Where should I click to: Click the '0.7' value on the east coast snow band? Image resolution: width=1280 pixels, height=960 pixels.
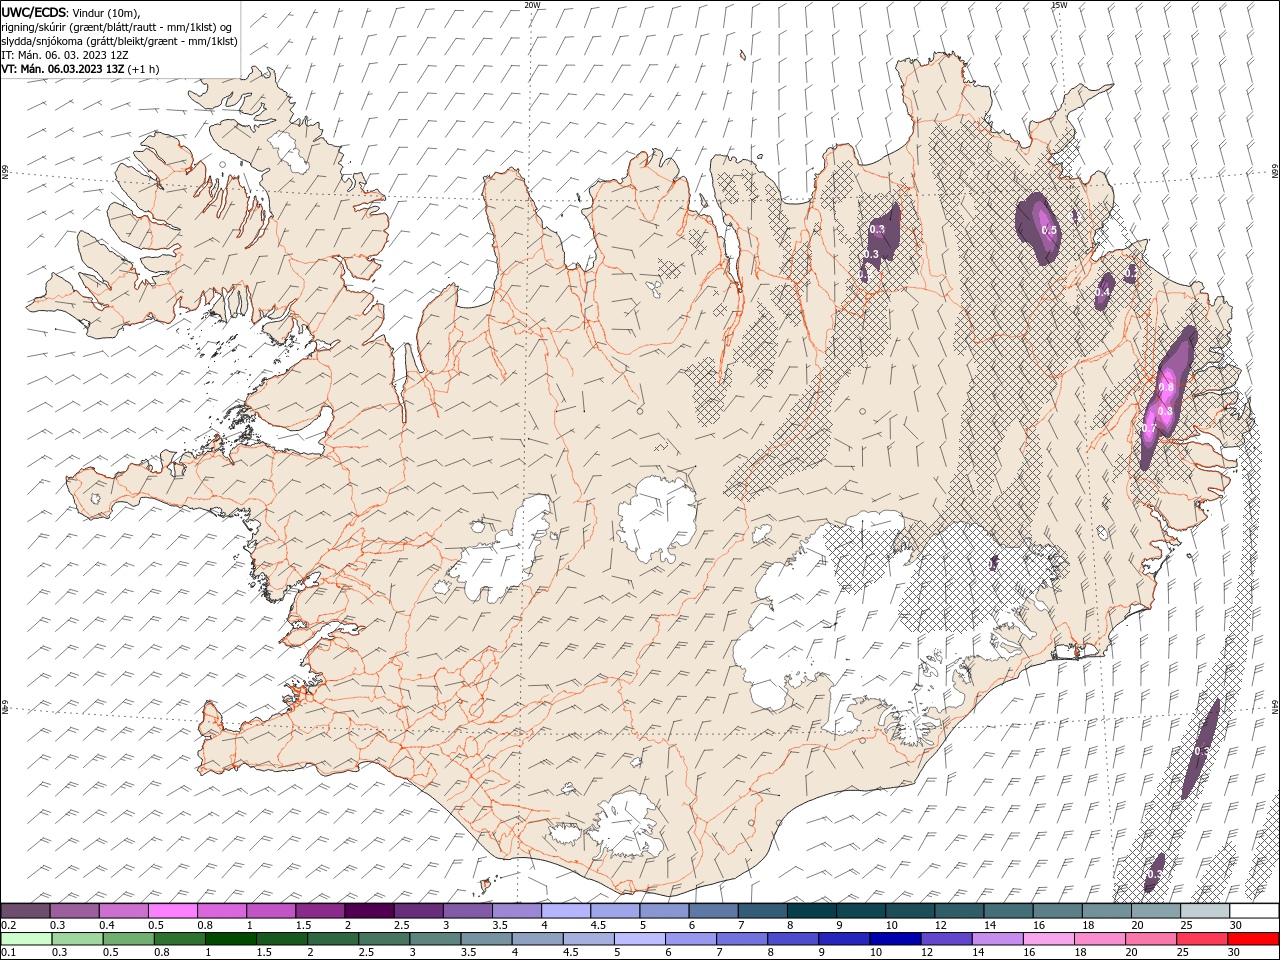(x=1149, y=429)
